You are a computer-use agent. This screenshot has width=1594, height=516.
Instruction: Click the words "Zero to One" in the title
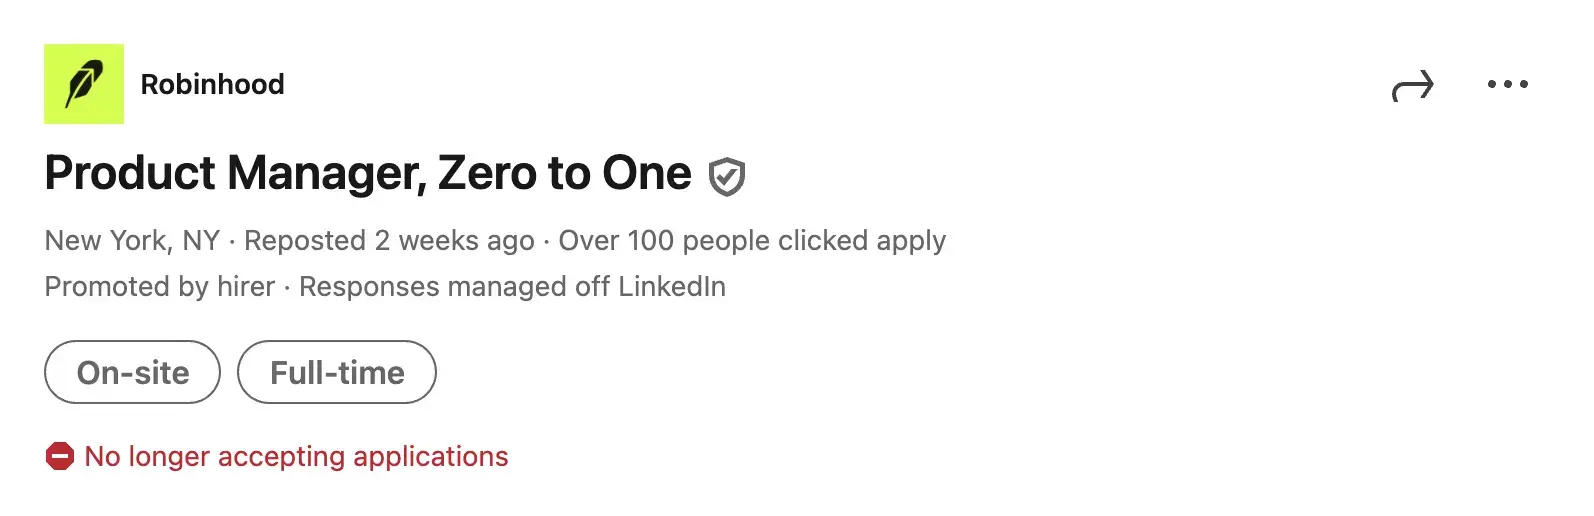(565, 174)
